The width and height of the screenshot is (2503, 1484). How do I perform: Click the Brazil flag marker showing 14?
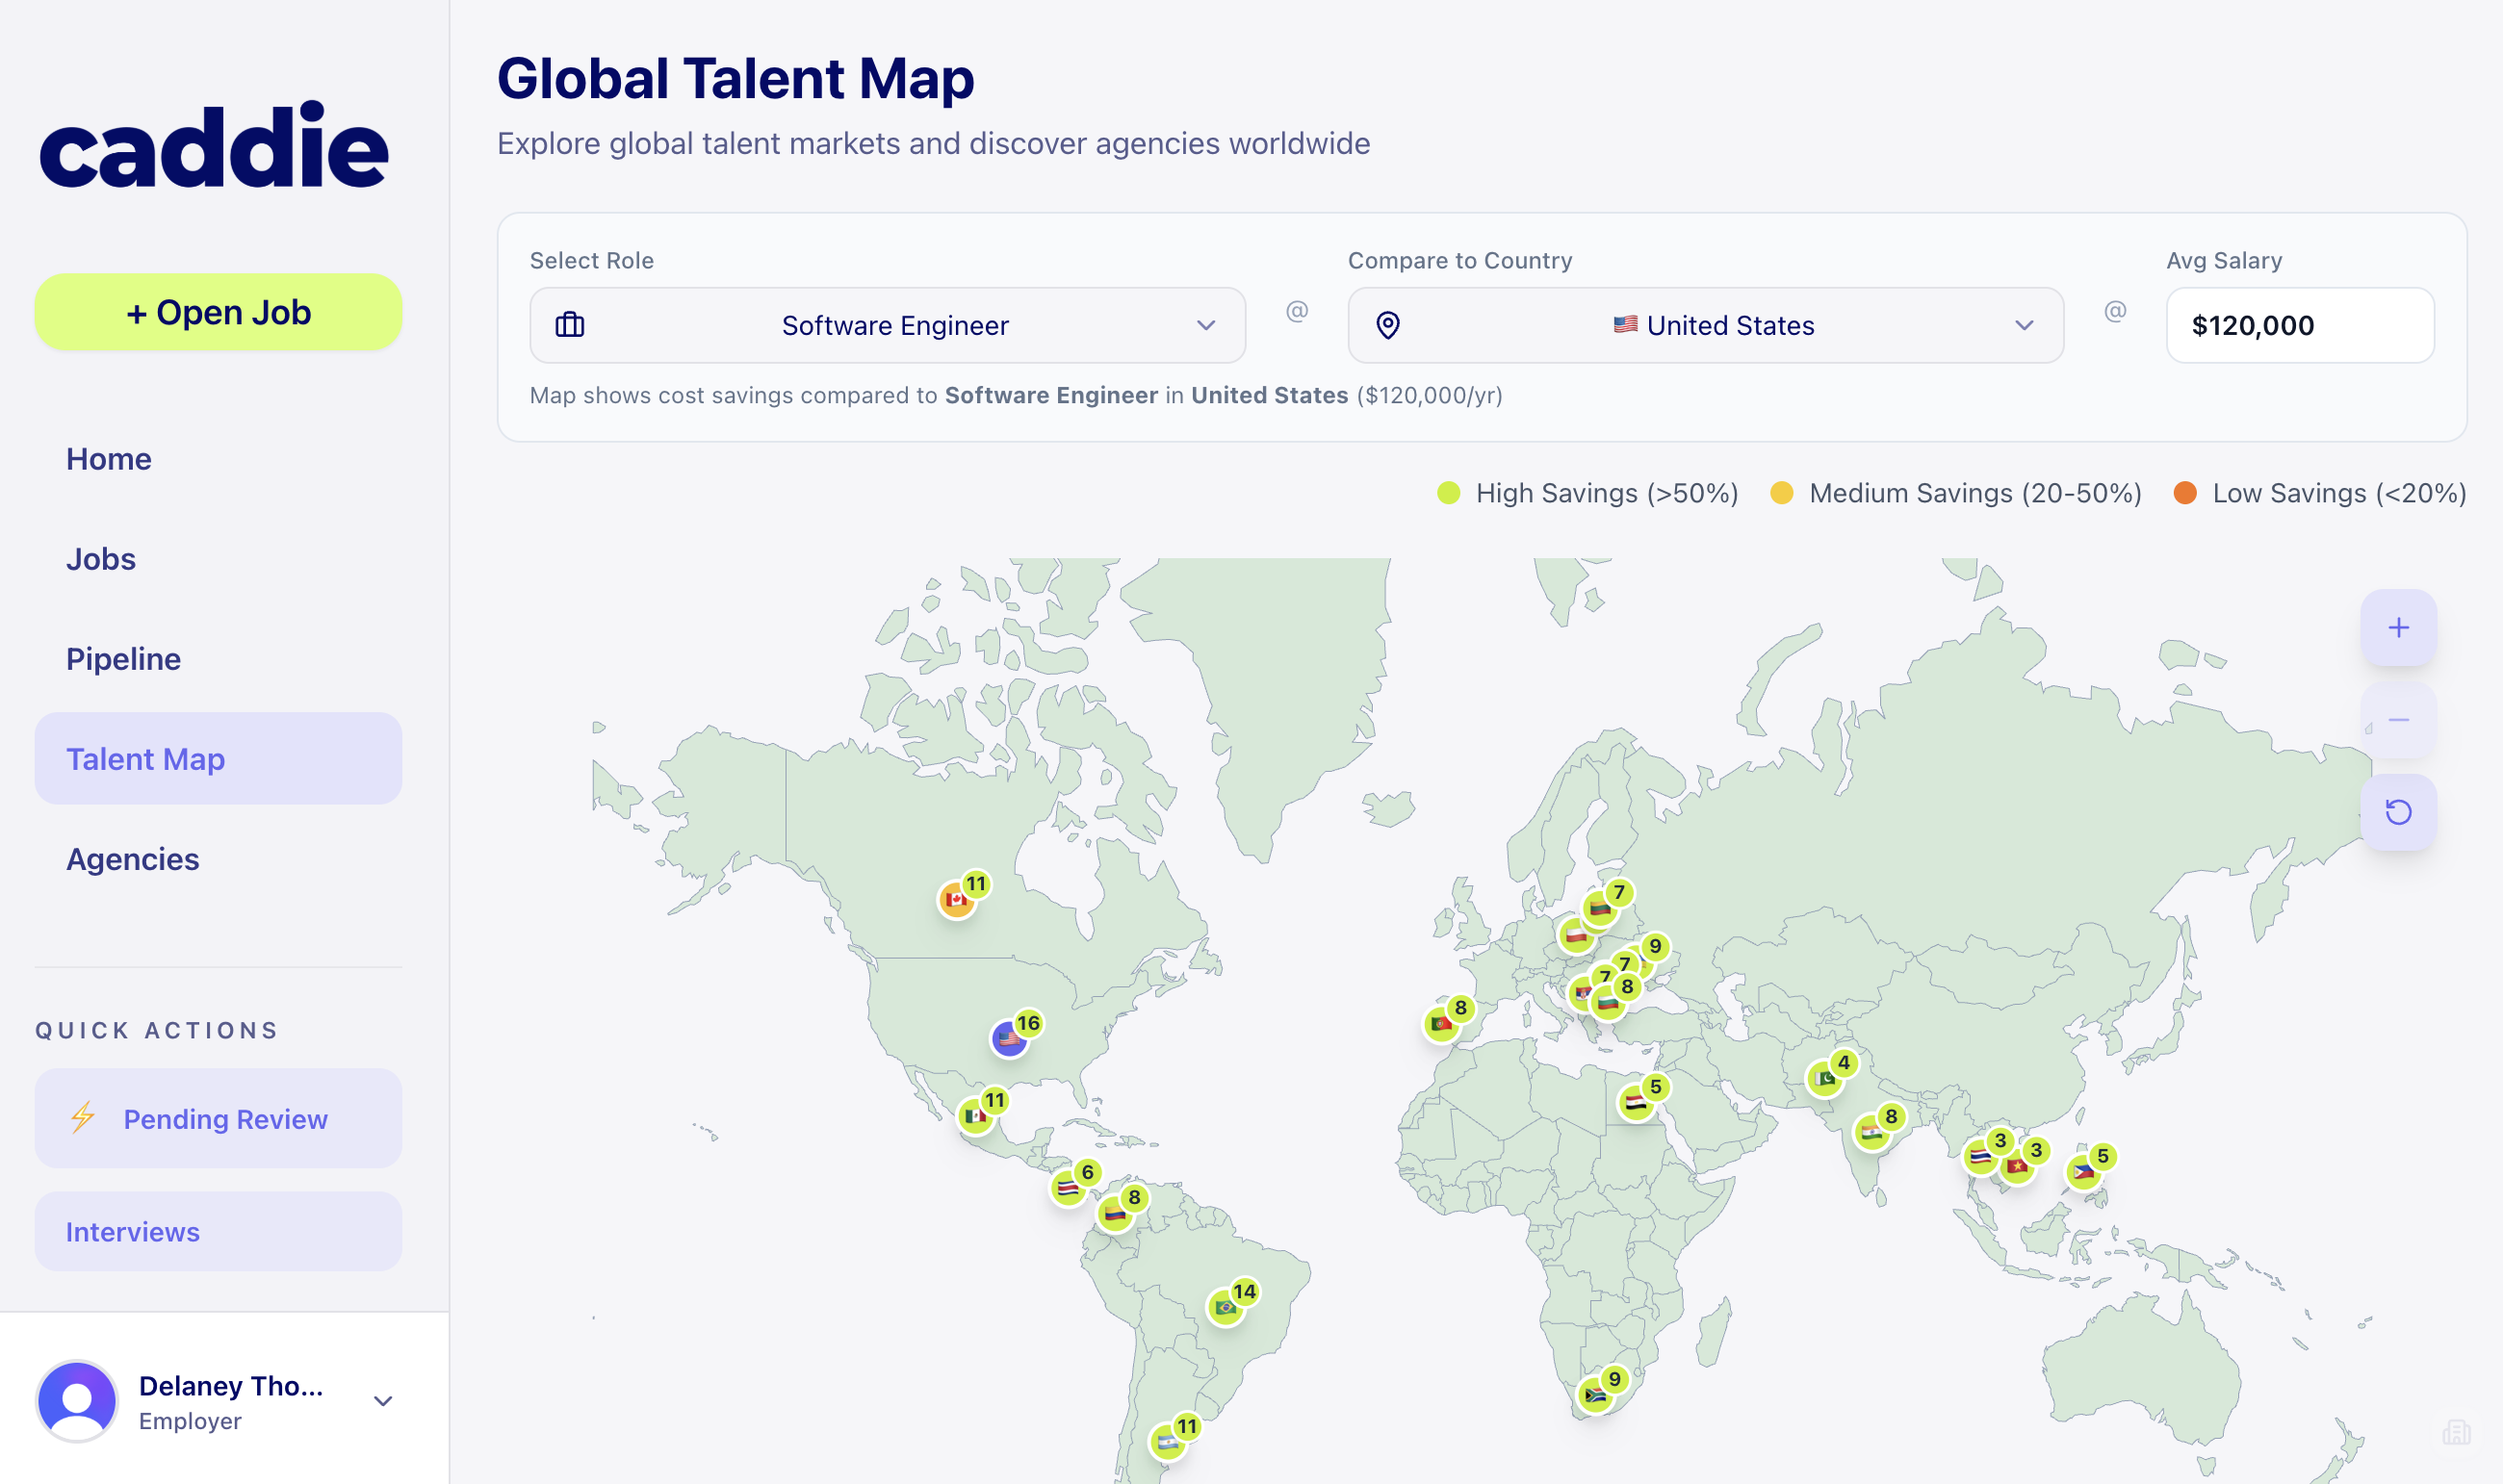(1225, 1307)
